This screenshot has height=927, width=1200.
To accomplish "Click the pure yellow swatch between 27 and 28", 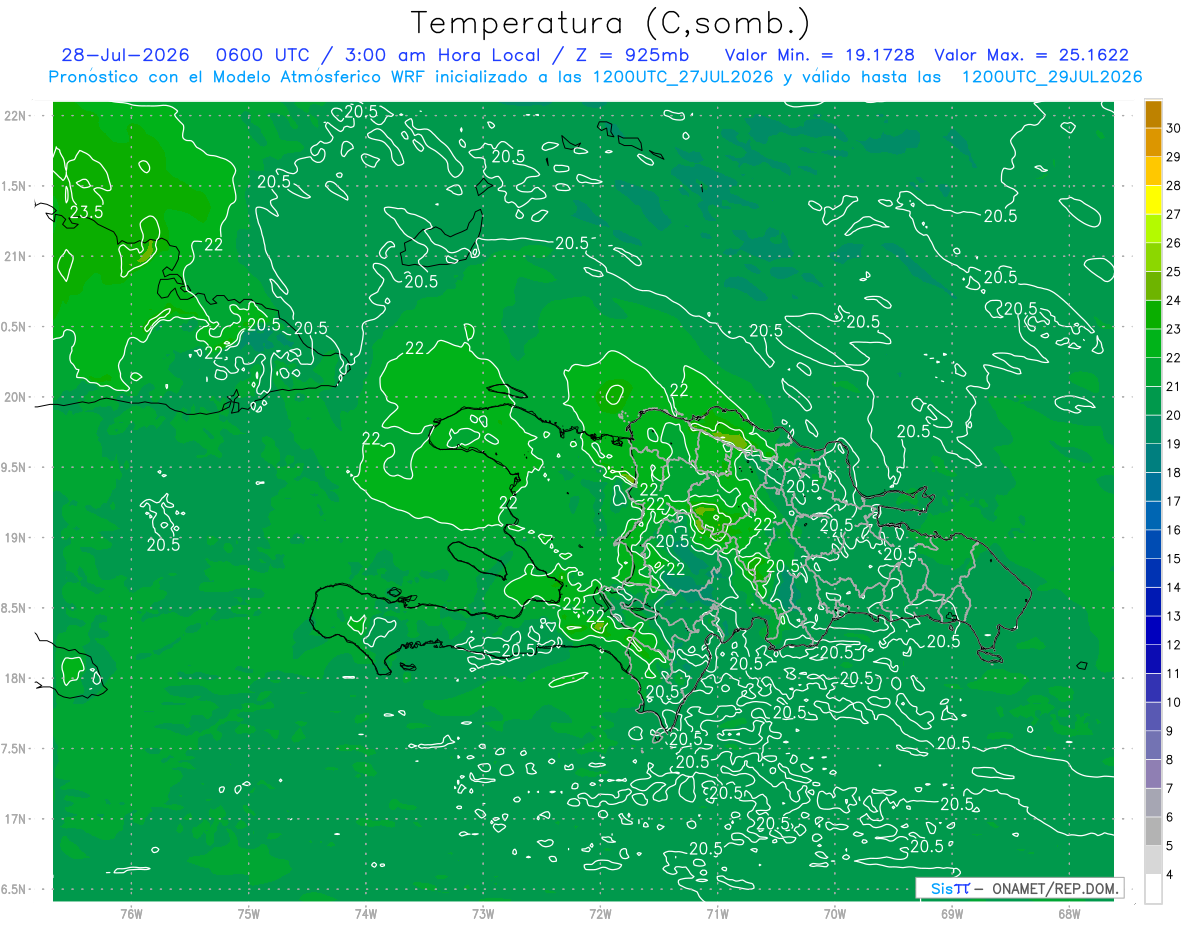I will click(1153, 200).
